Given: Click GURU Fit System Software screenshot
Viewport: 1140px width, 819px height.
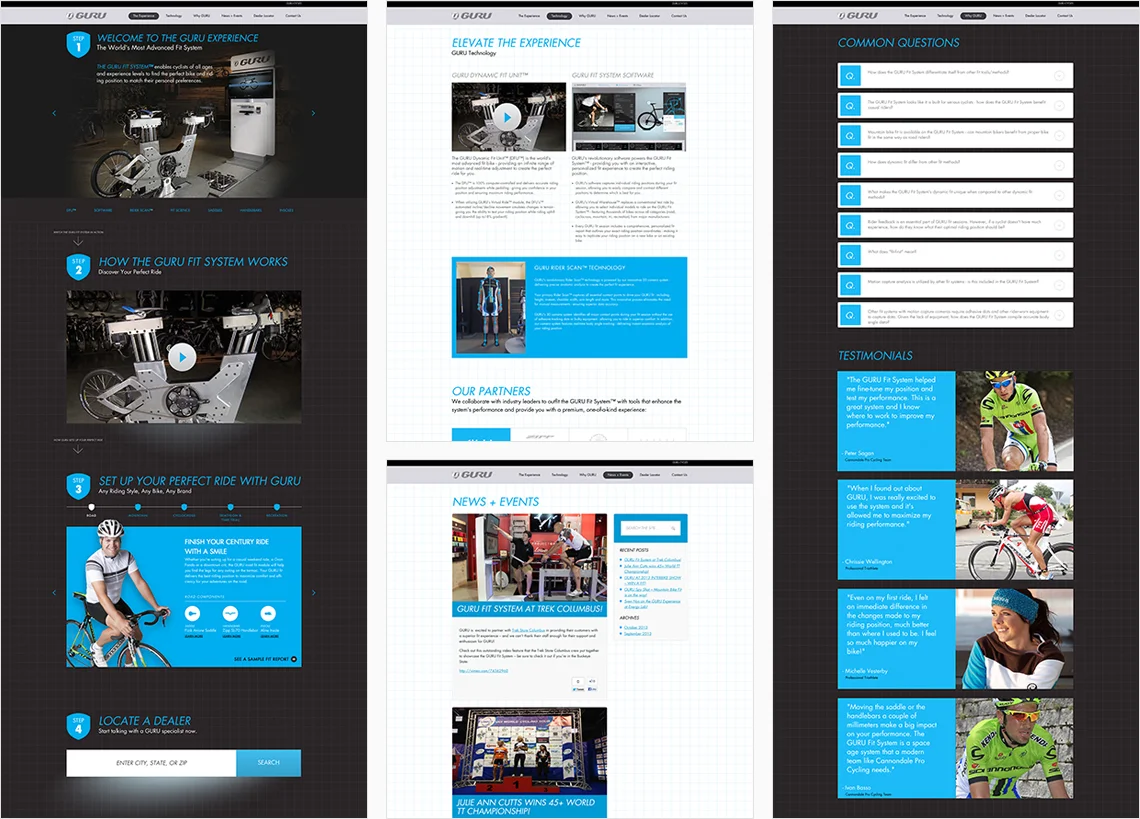Looking at the screenshot, I should [x=629, y=116].
